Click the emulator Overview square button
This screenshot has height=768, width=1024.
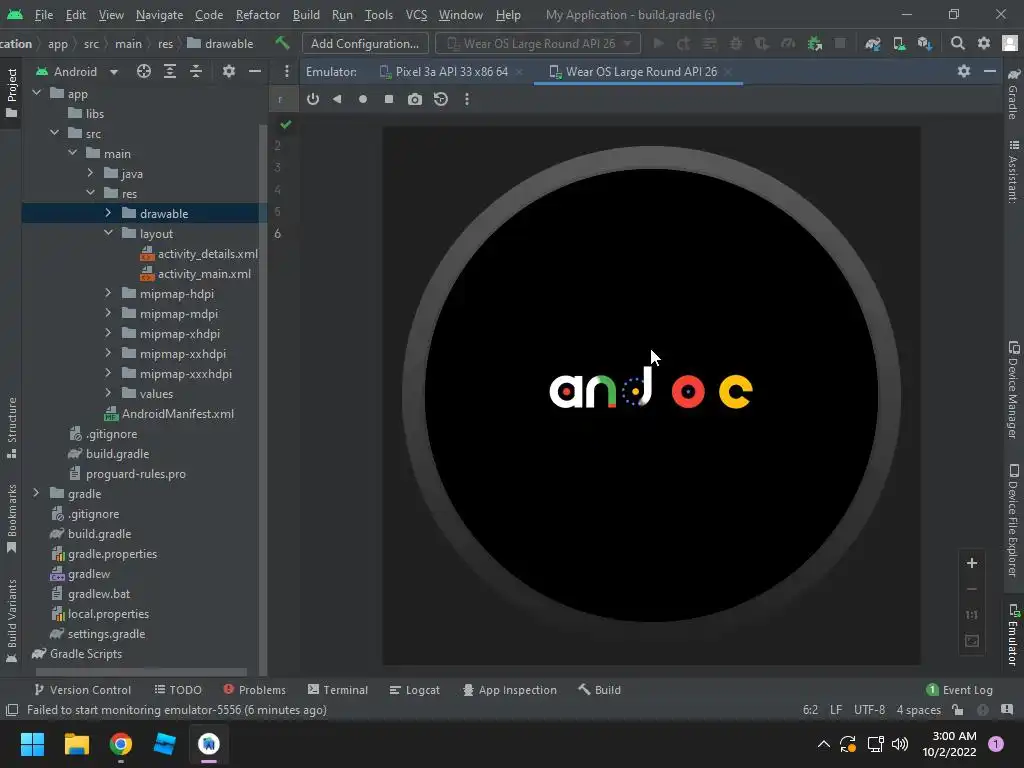click(x=389, y=99)
